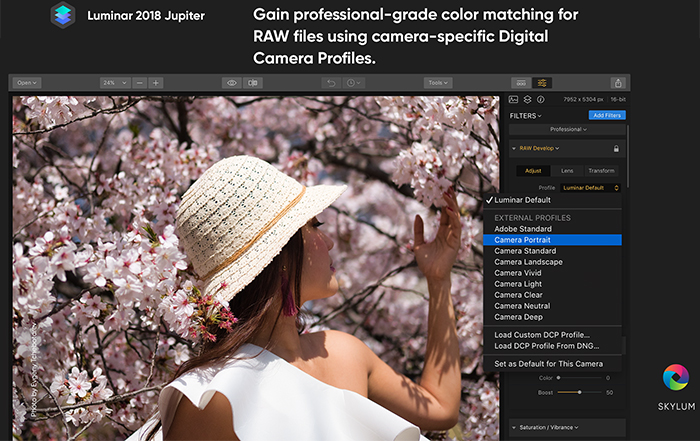
Task: Switch to the Lens tab
Action: [x=567, y=171]
